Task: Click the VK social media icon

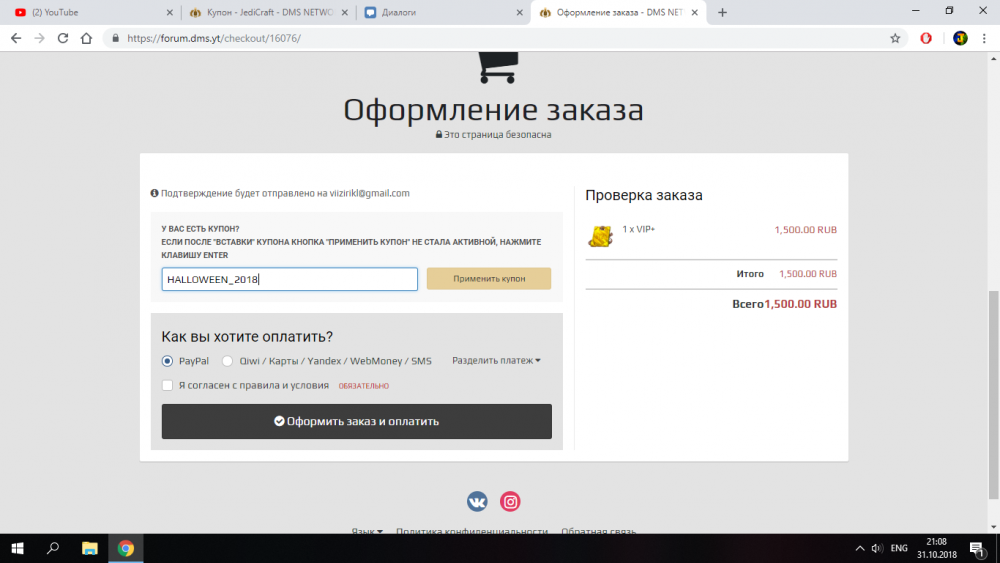Action: click(477, 501)
